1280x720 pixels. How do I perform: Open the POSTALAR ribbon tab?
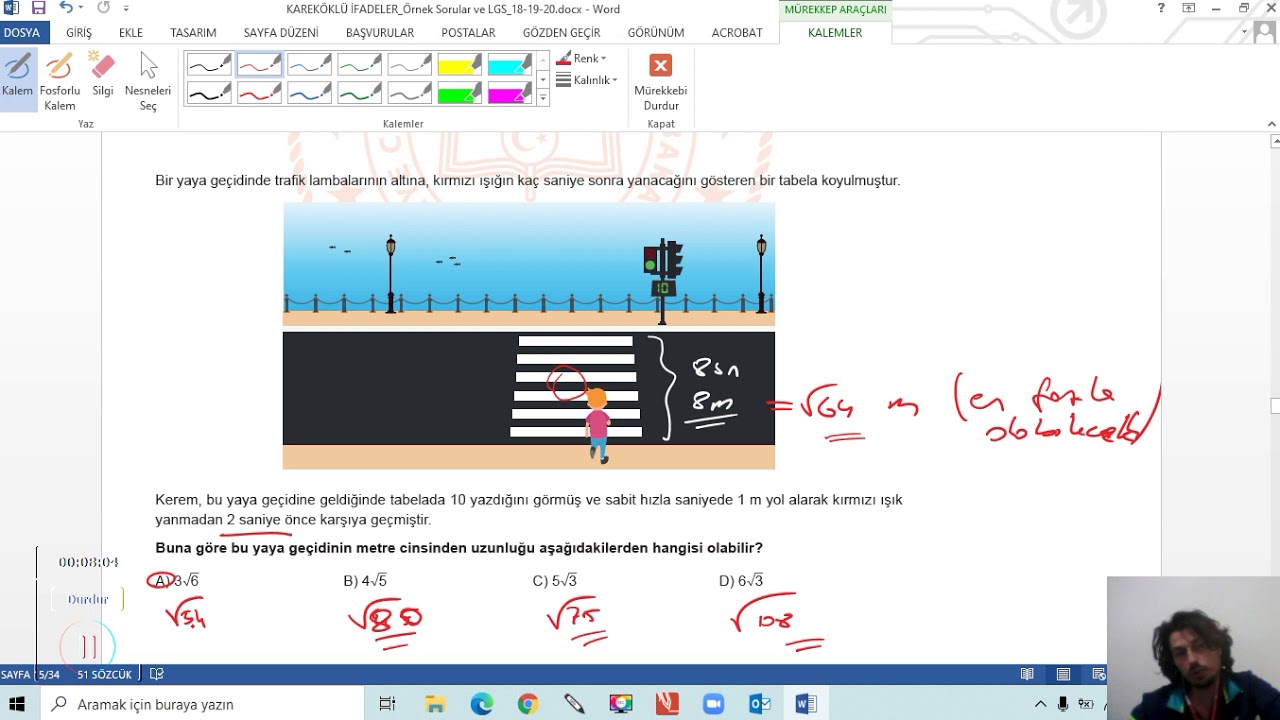[x=468, y=33]
